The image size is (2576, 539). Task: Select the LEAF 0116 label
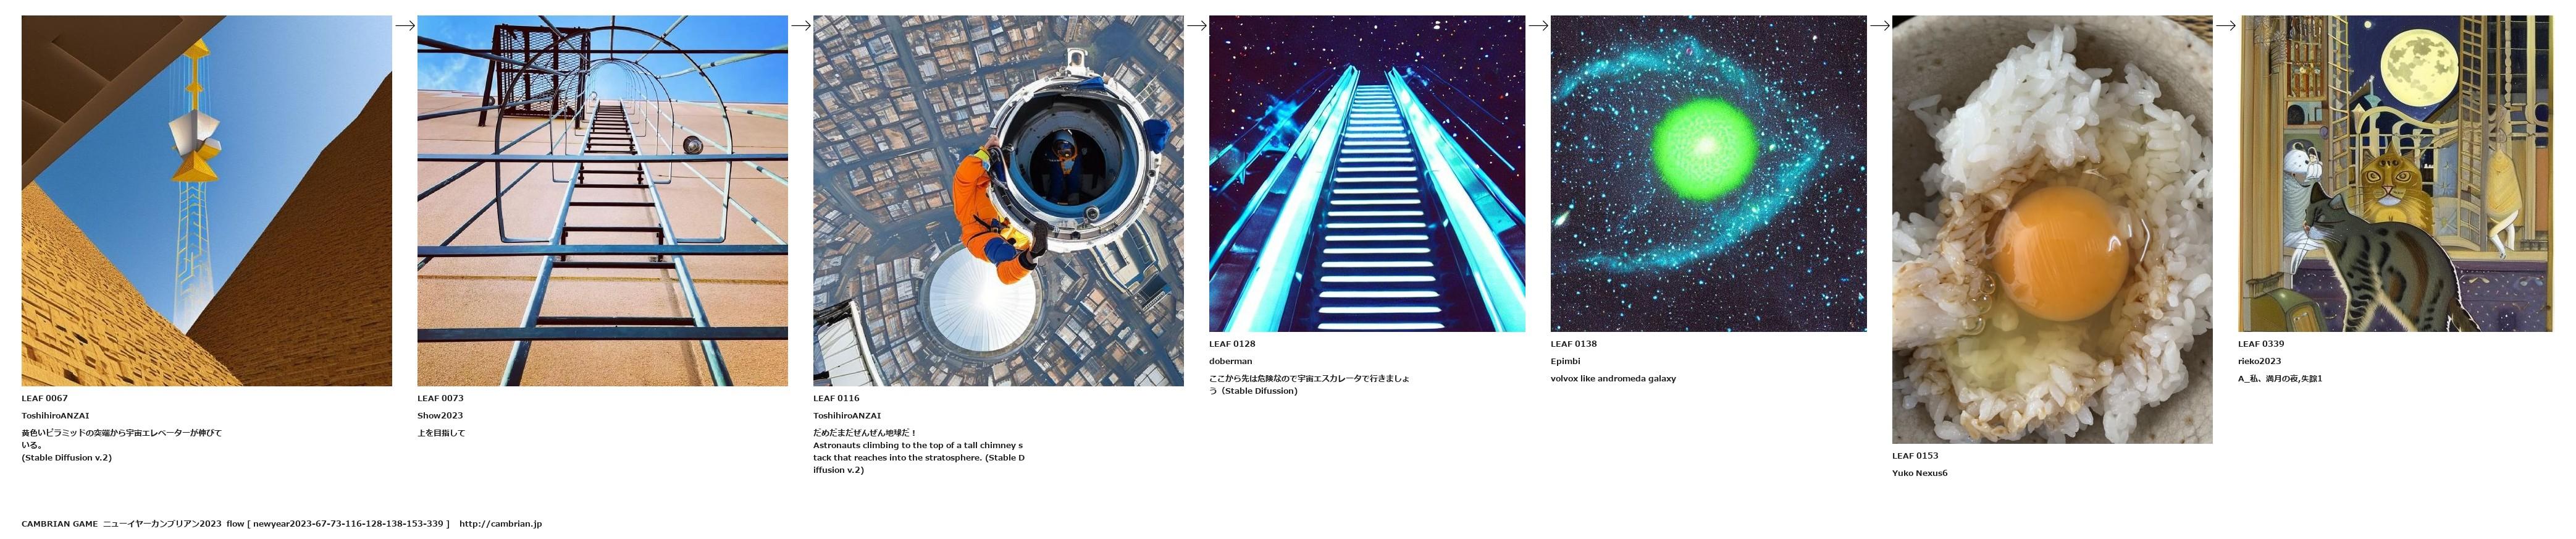pyautogui.click(x=836, y=398)
